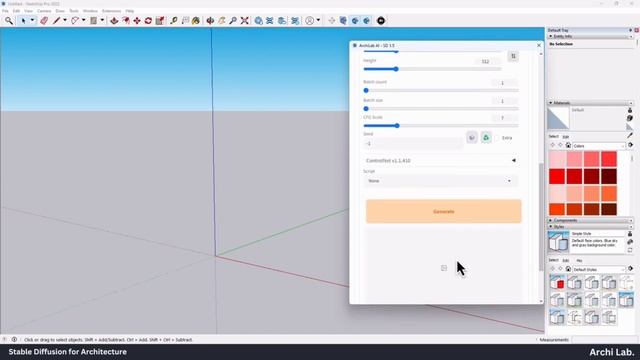The height and width of the screenshot is (360, 640).
Task: Pin the Default Tray panel
Action: 631,30
